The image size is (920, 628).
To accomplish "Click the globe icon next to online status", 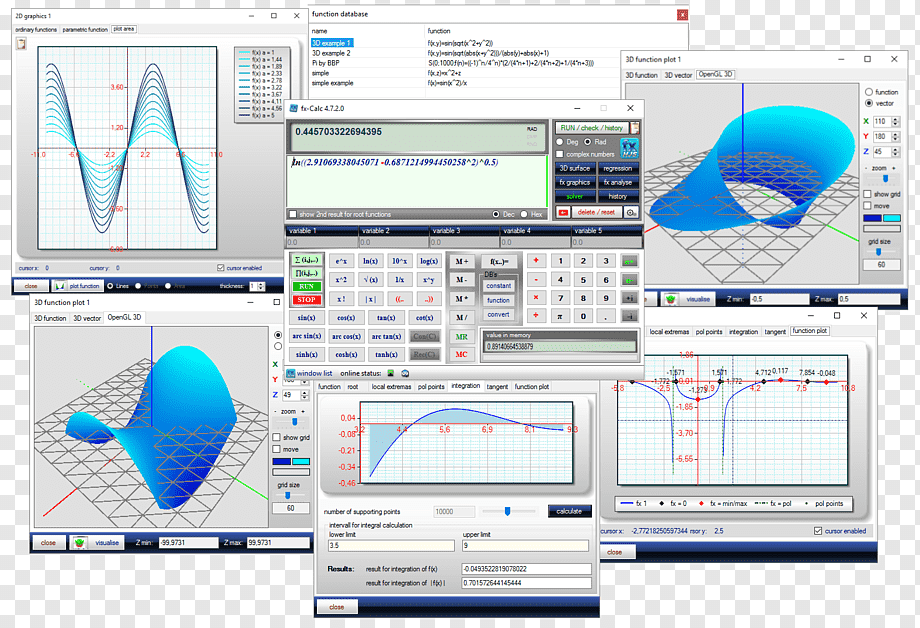I will click(x=405, y=373).
